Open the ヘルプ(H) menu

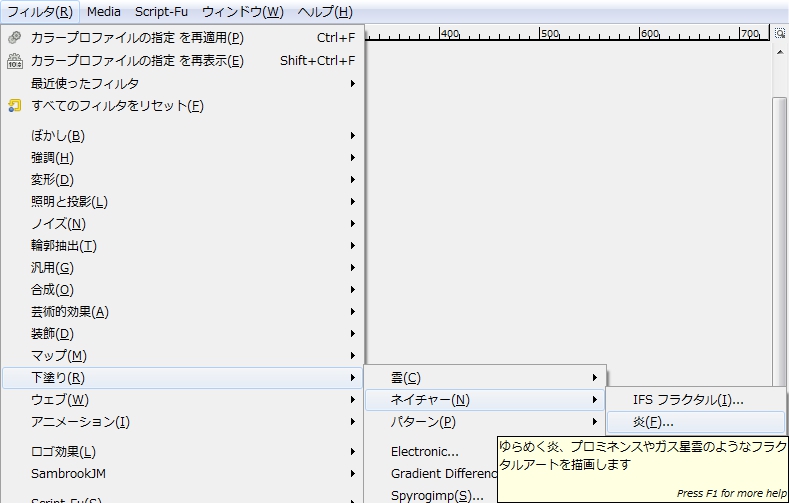325,12
